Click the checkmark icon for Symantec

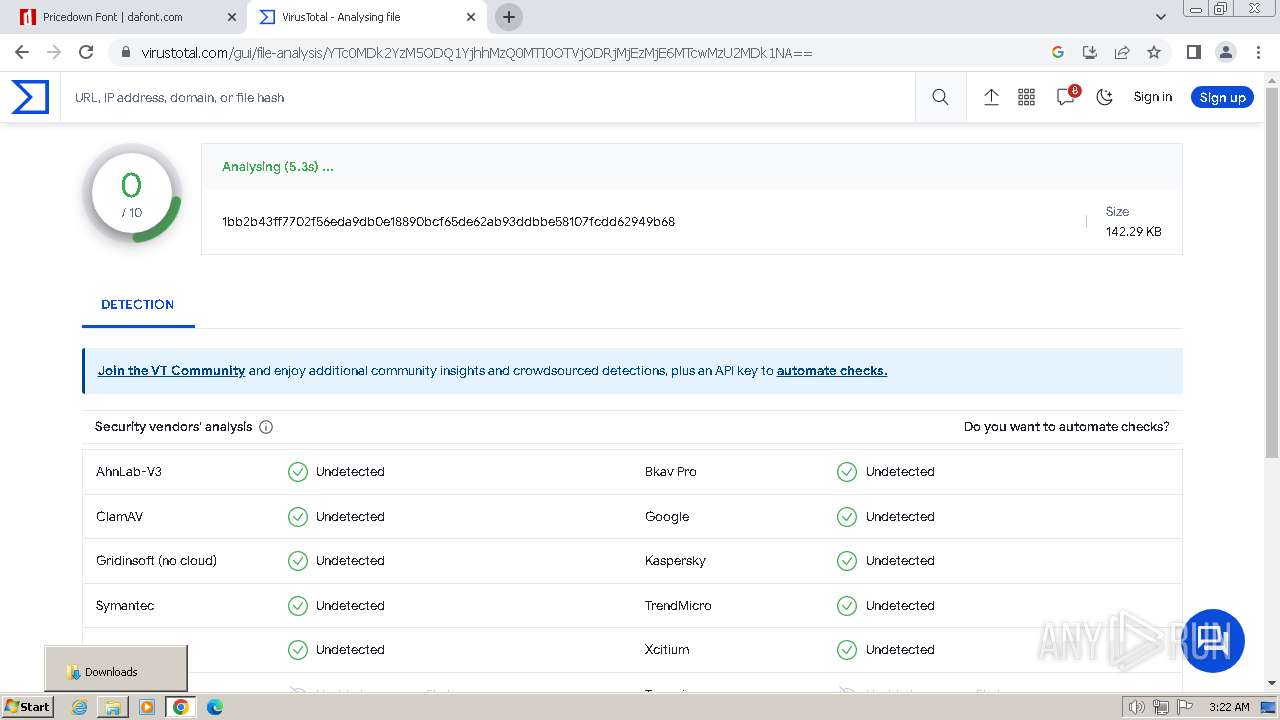pos(298,606)
